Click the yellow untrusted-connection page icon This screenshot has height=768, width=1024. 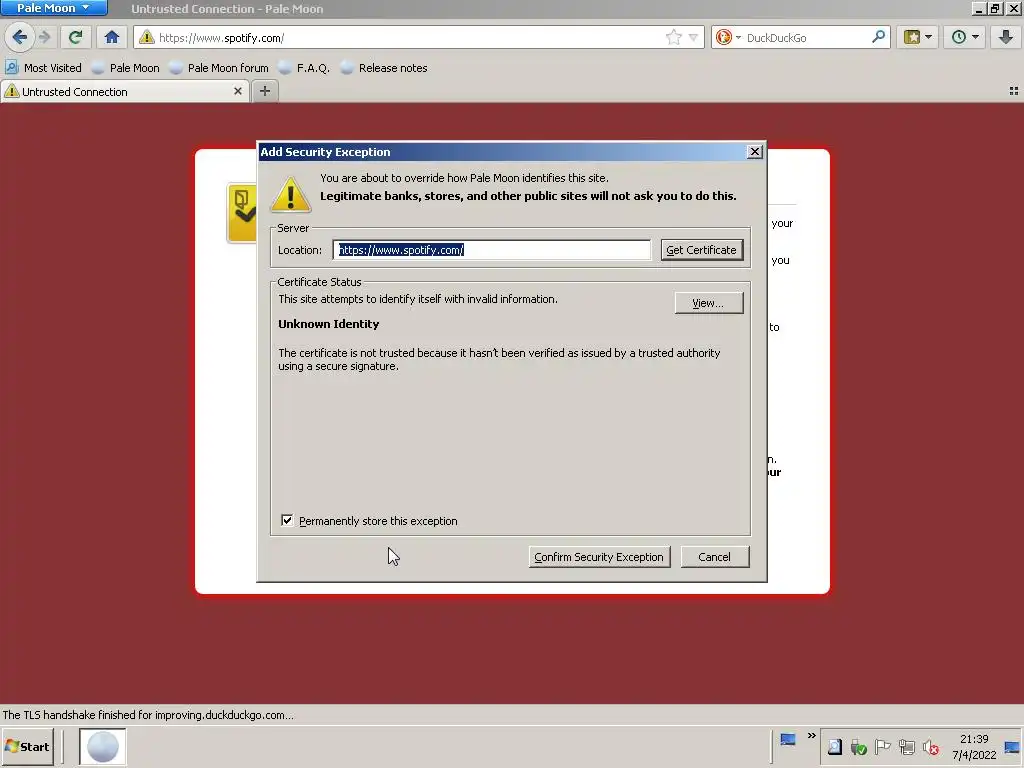tap(242, 213)
